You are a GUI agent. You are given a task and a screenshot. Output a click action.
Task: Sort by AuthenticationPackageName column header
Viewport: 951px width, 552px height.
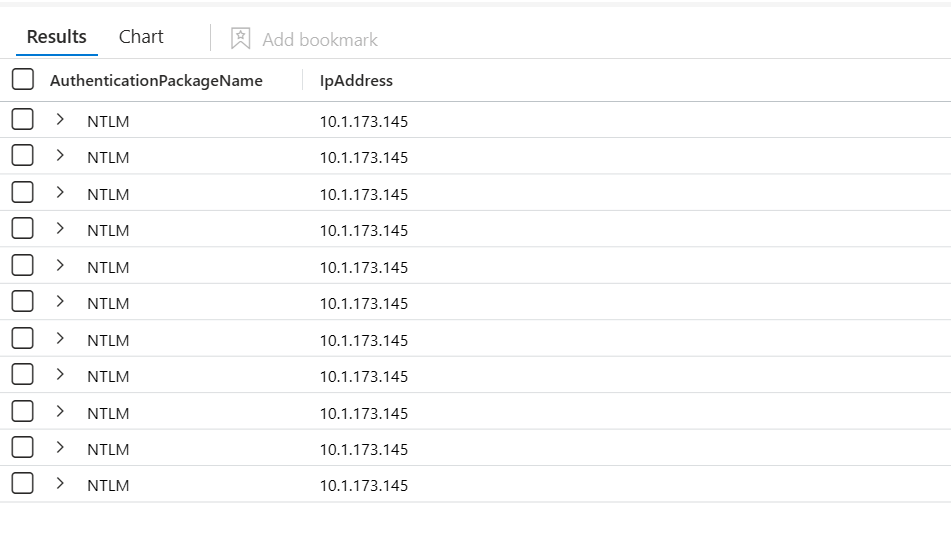click(156, 81)
